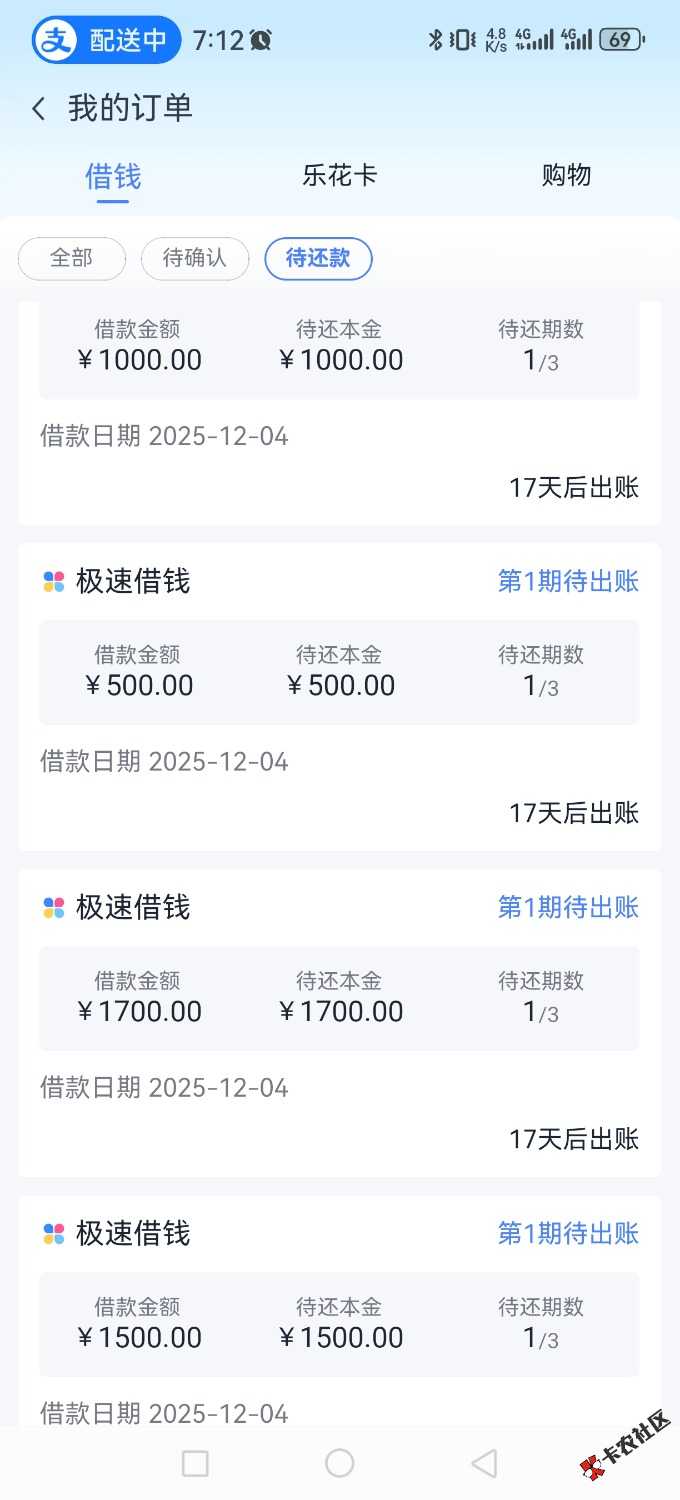
Task: Tap the colorful icon of the ¥1700.00 loan
Action: 53,908
